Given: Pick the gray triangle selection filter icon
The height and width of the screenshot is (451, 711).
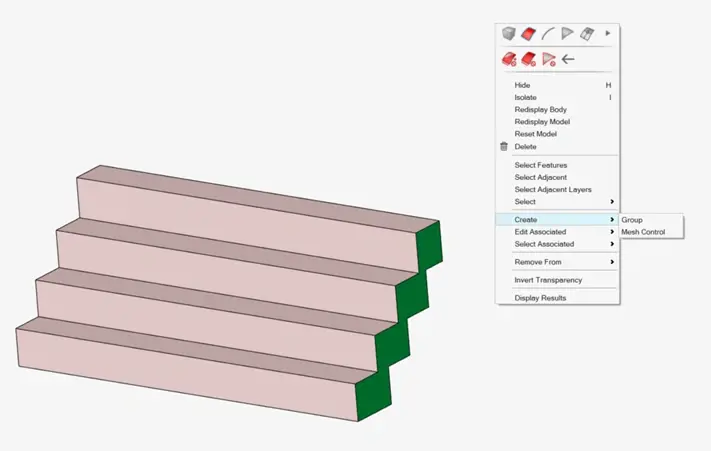Looking at the screenshot, I should 567,34.
